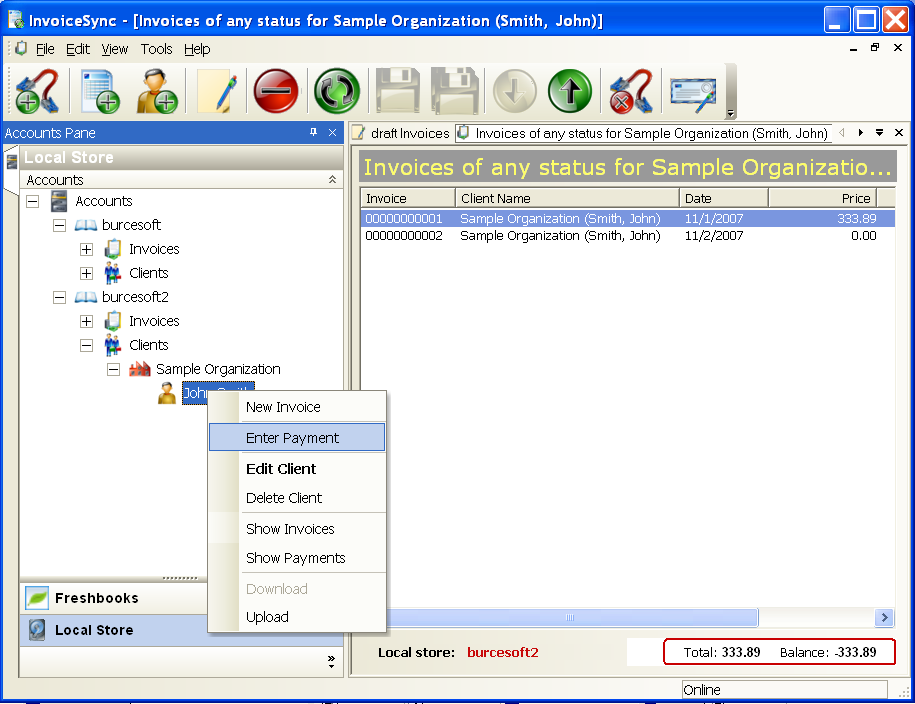915x704 pixels.
Task: Click the Invoices icon under burcesoft
Action: coord(113,249)
